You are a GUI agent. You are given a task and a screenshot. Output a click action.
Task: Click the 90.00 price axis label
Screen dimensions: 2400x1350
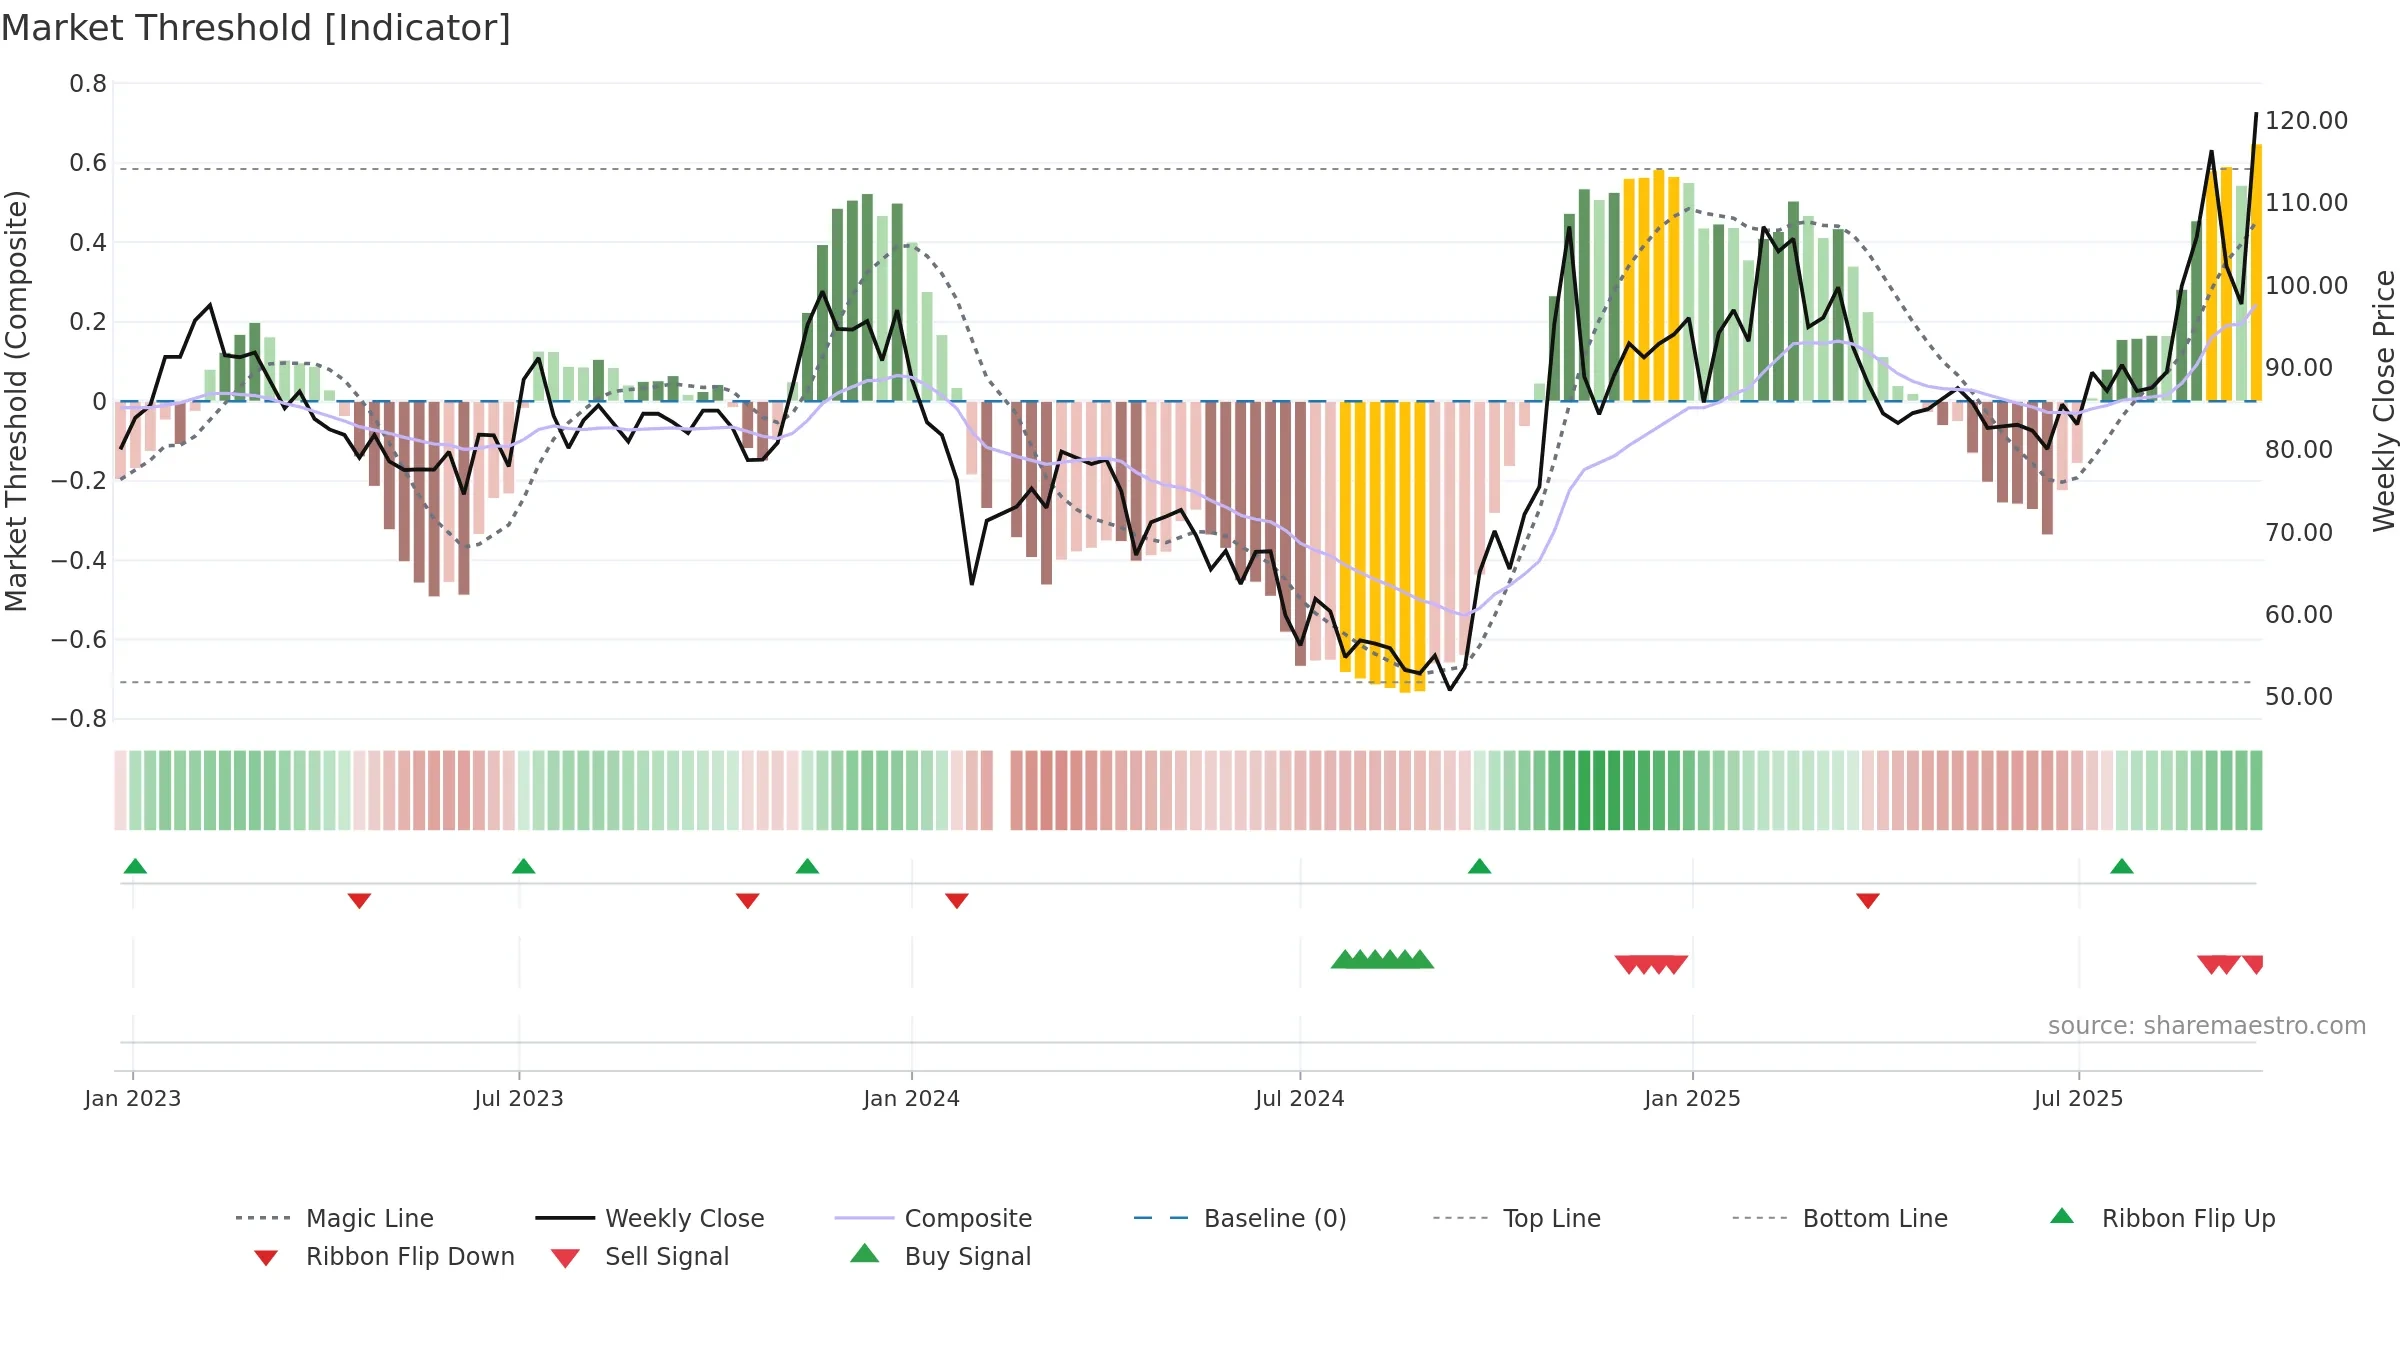[x=2298, y=368]
